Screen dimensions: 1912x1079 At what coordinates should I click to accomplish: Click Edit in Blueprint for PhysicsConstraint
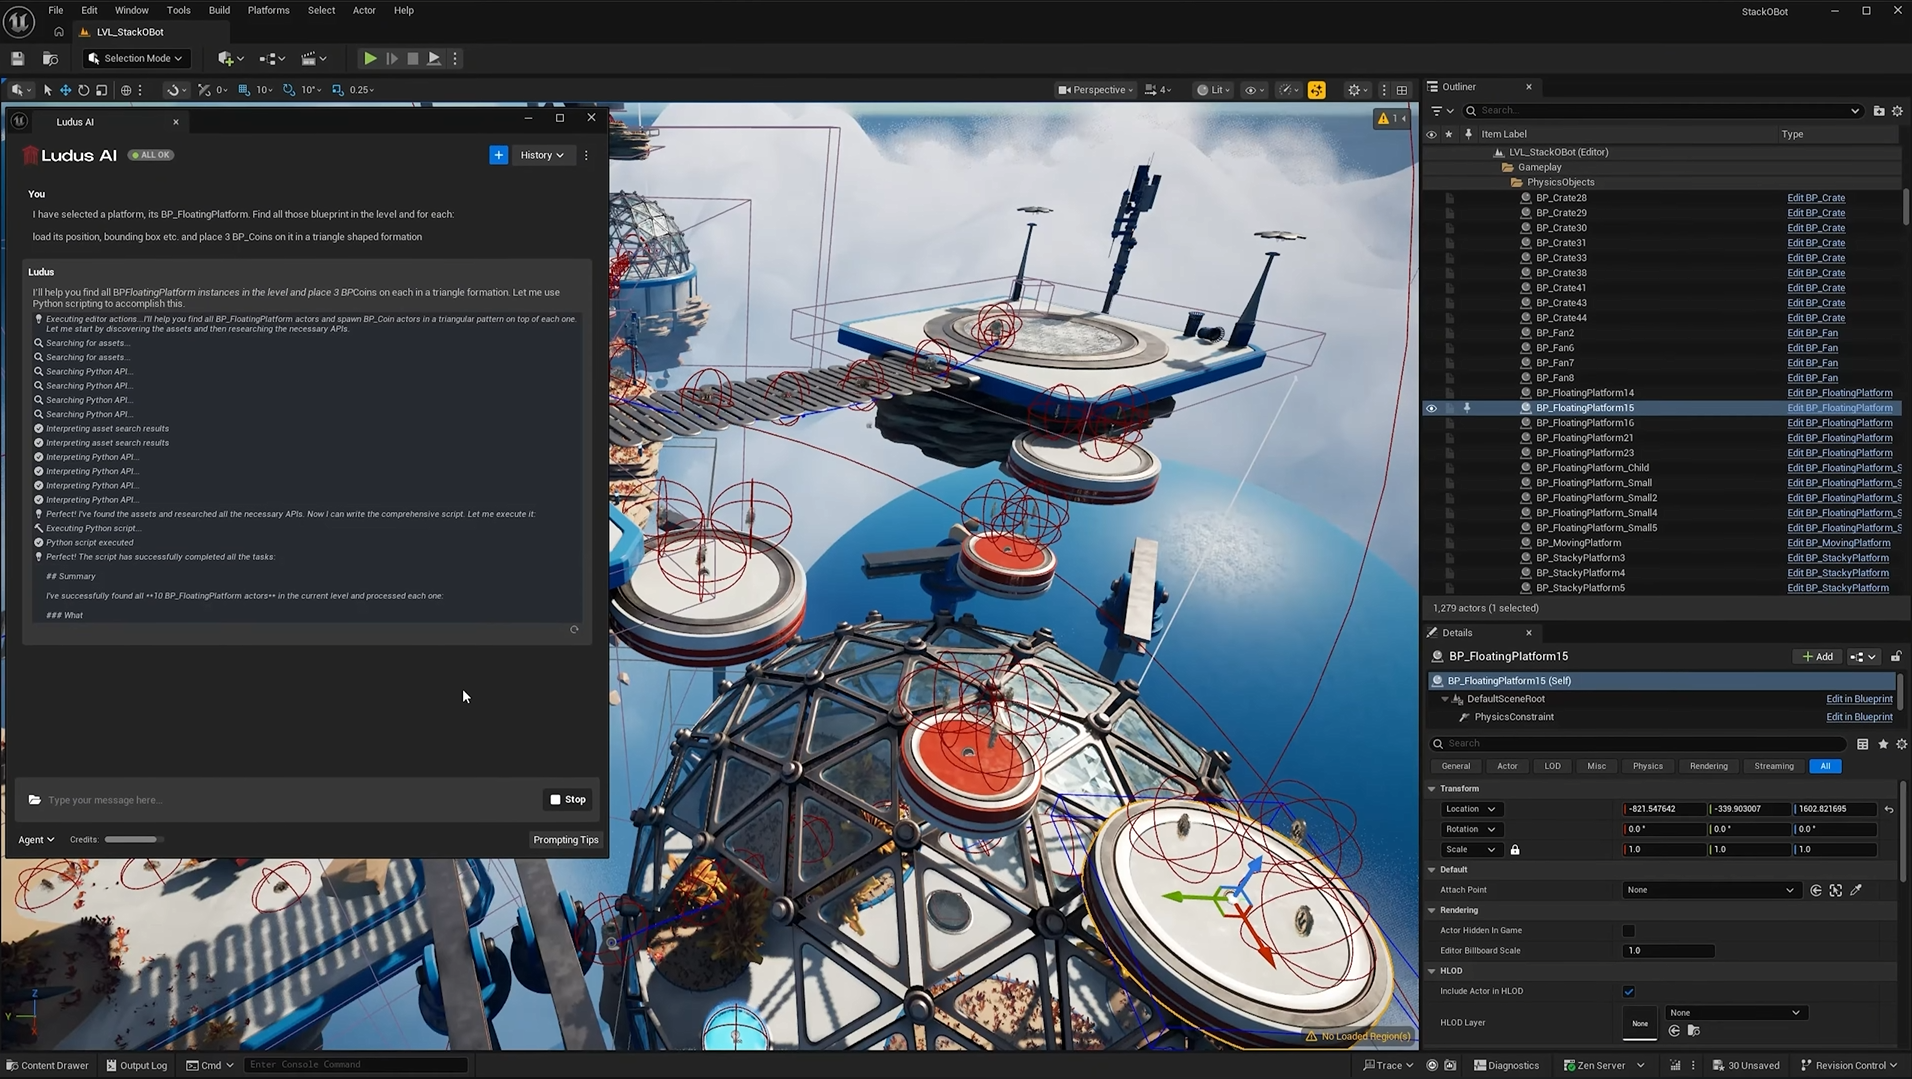pos(1859,717)
